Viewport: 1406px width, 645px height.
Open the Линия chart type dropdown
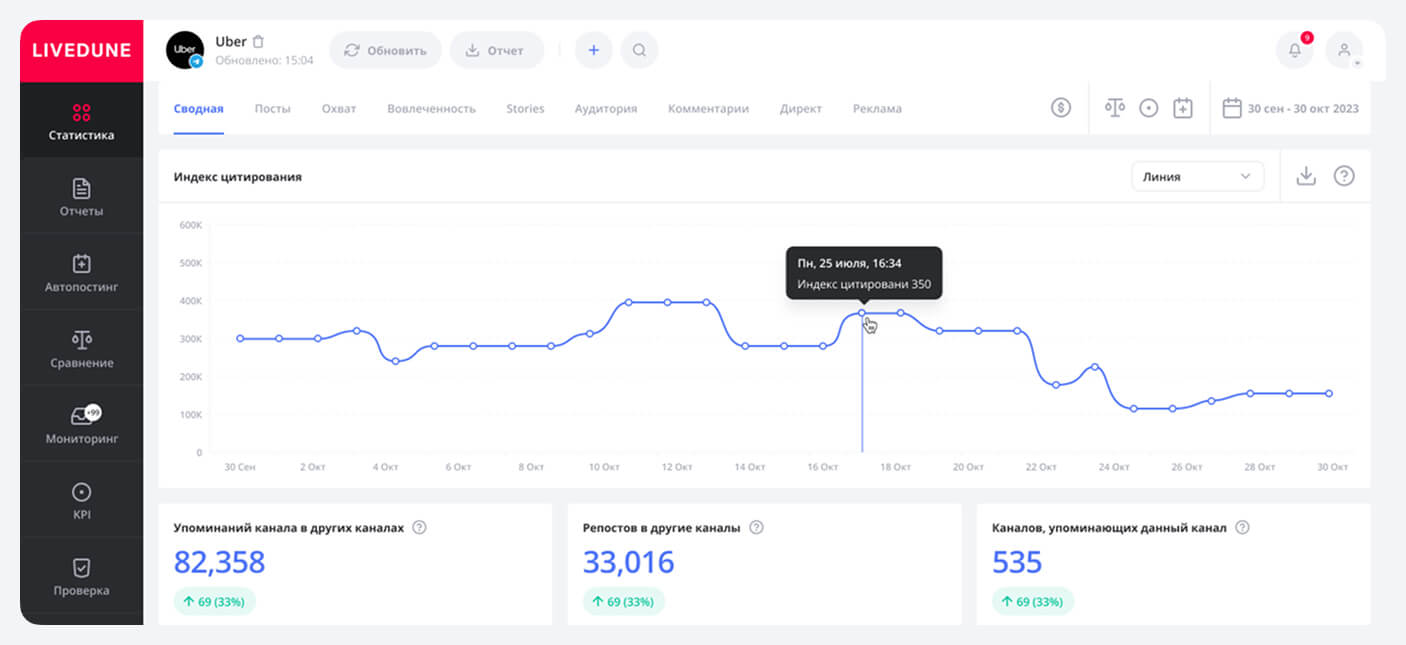pyautogui.click(x=1197, y=177)
